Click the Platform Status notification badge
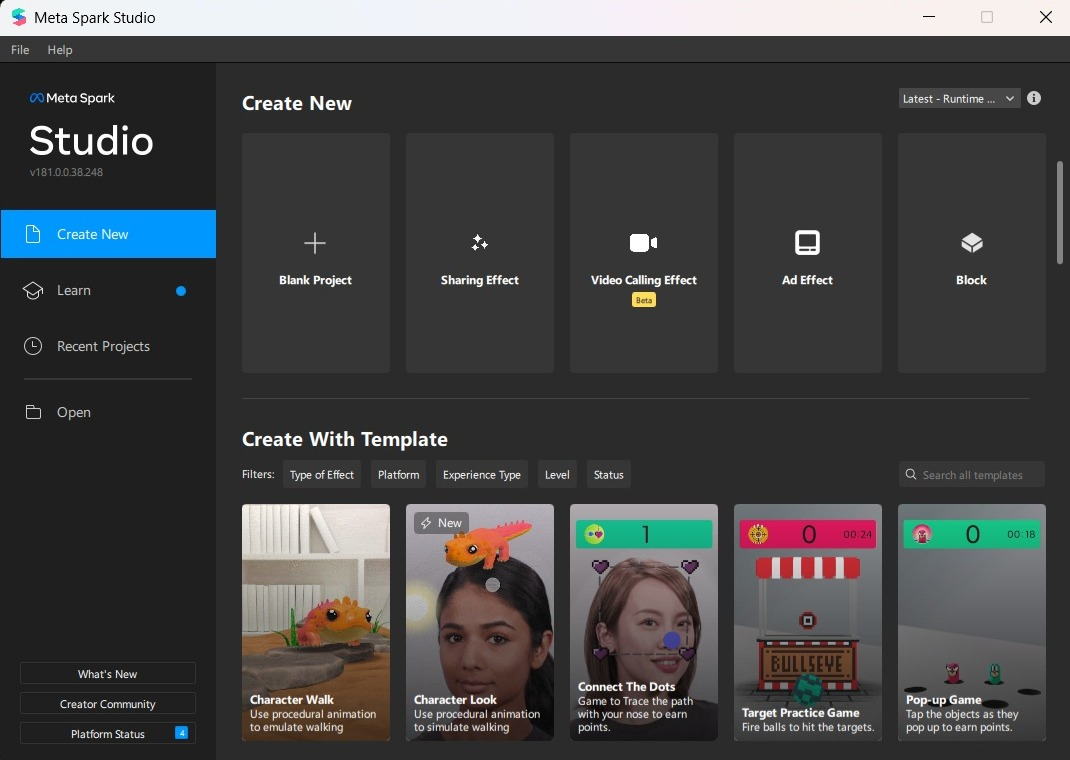Image resolution: width=1070 pixels, height=760 pixels. click(182, 733)
